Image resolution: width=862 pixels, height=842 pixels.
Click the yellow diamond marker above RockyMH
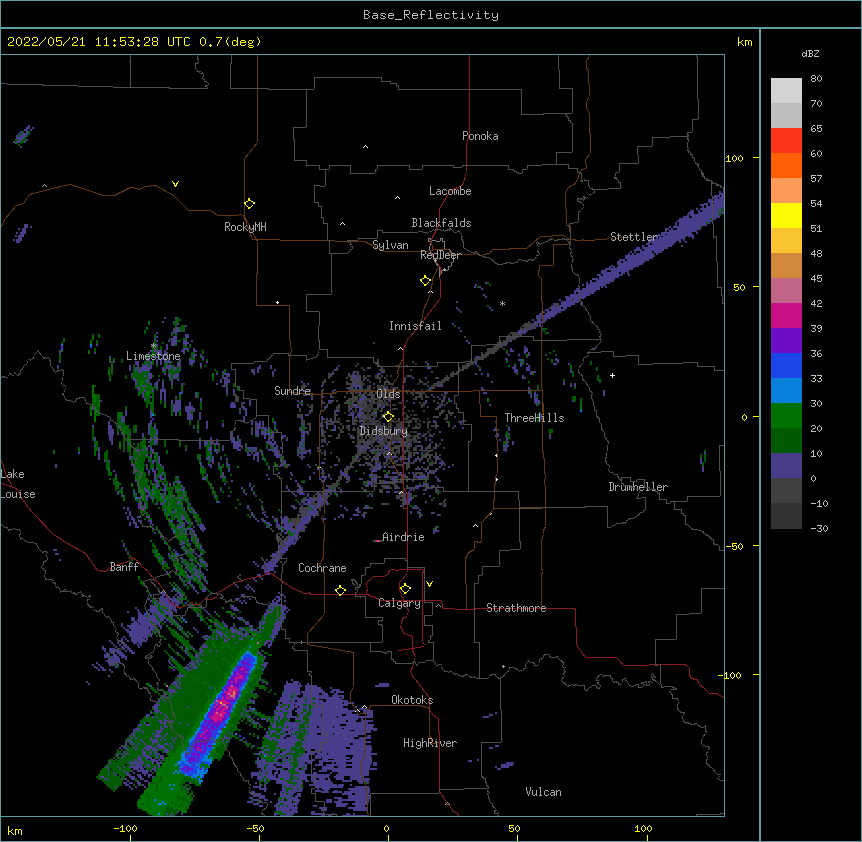click(x=249, y=204)
